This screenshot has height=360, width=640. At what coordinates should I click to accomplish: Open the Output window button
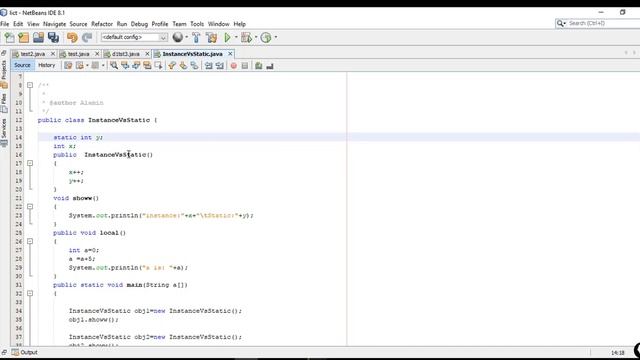click(x=25, y=352)
